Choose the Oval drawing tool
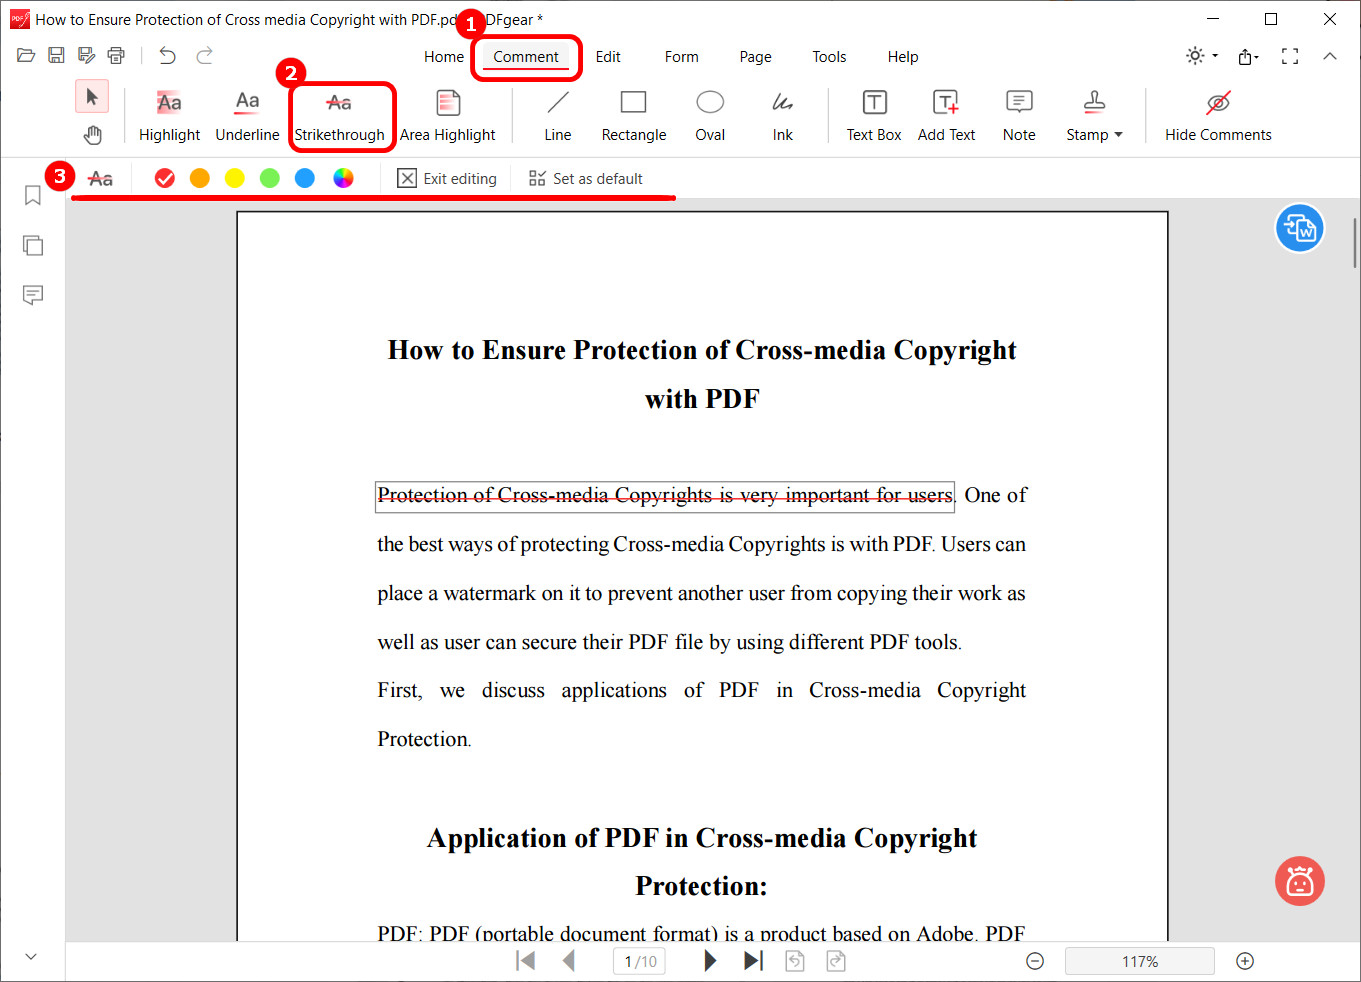Screen dimensions: 1361x982 coord(710,113)
